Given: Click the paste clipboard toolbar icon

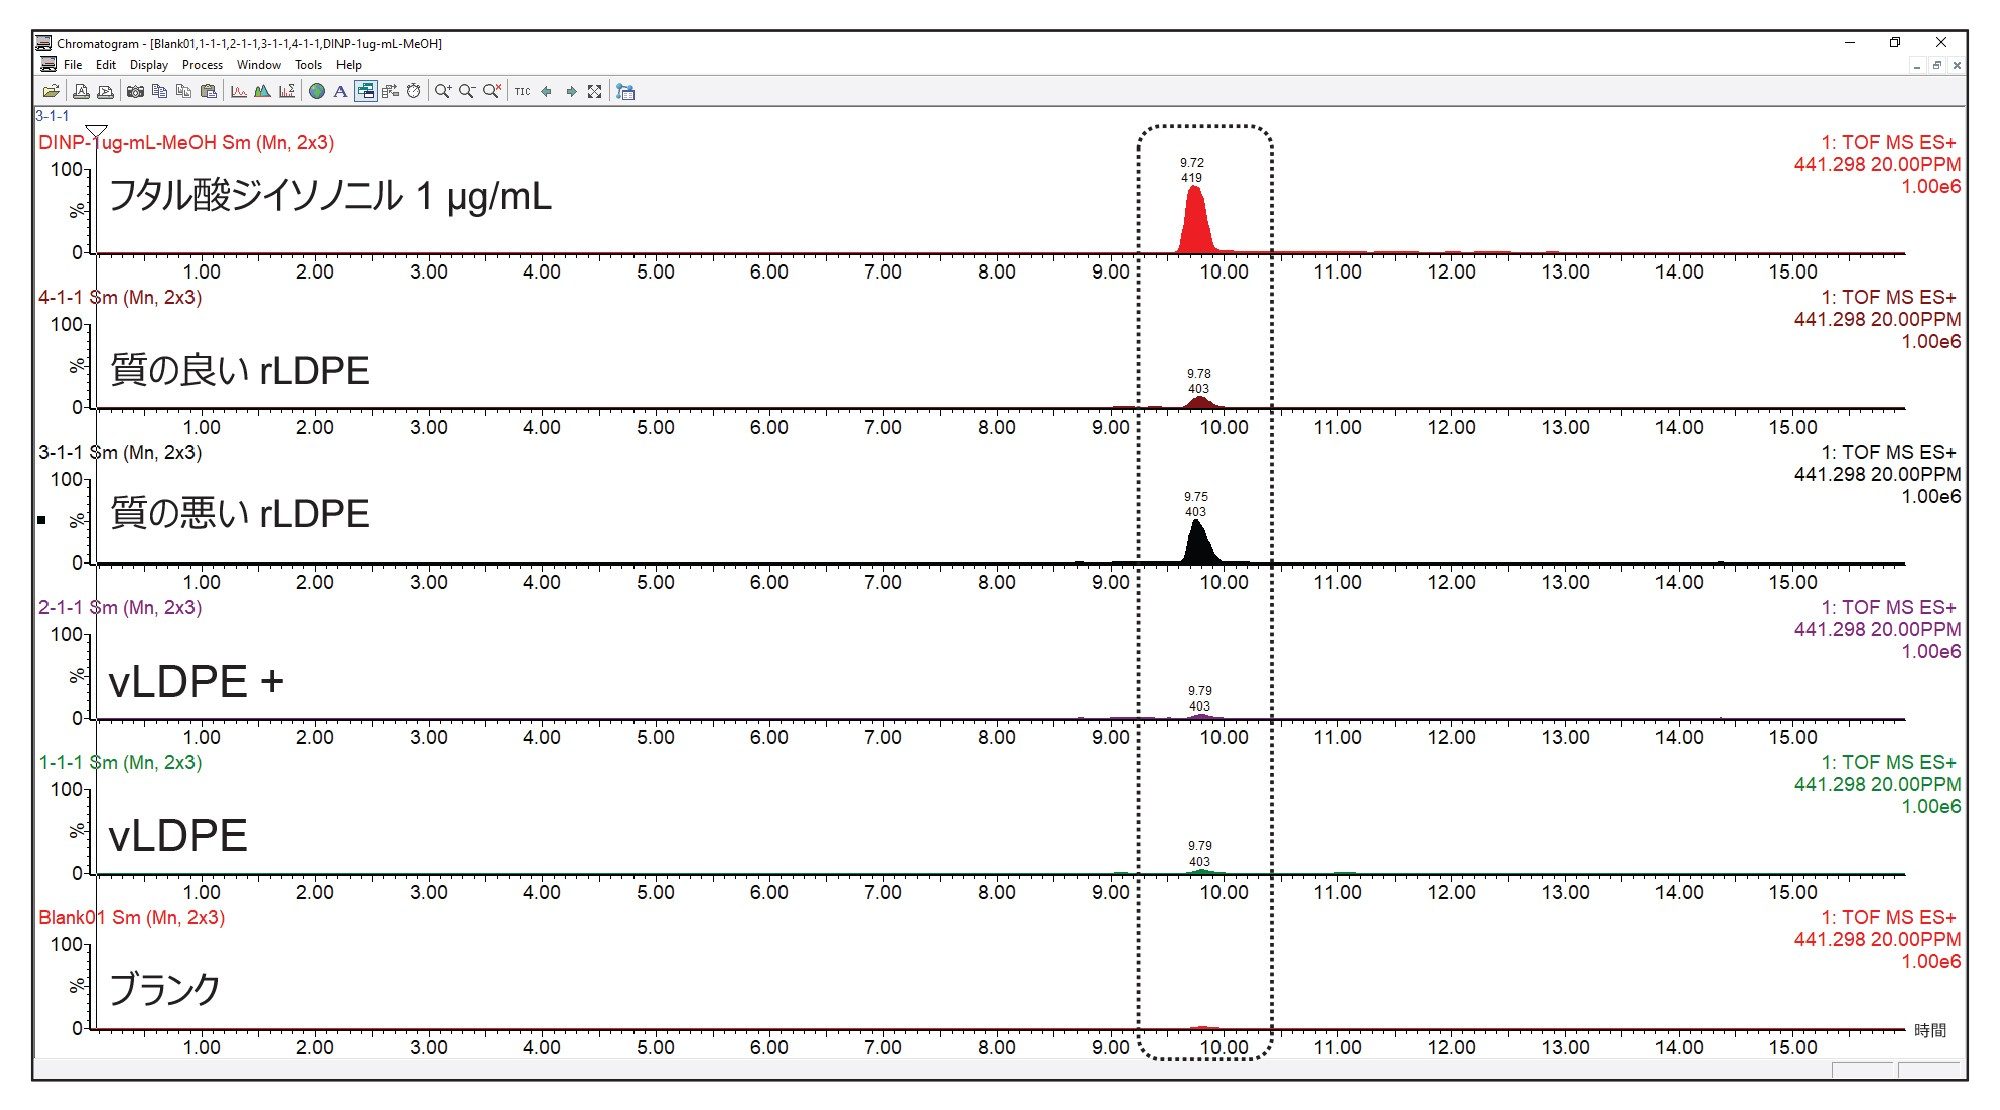Looking at the screenshot, I should [208, 91].
